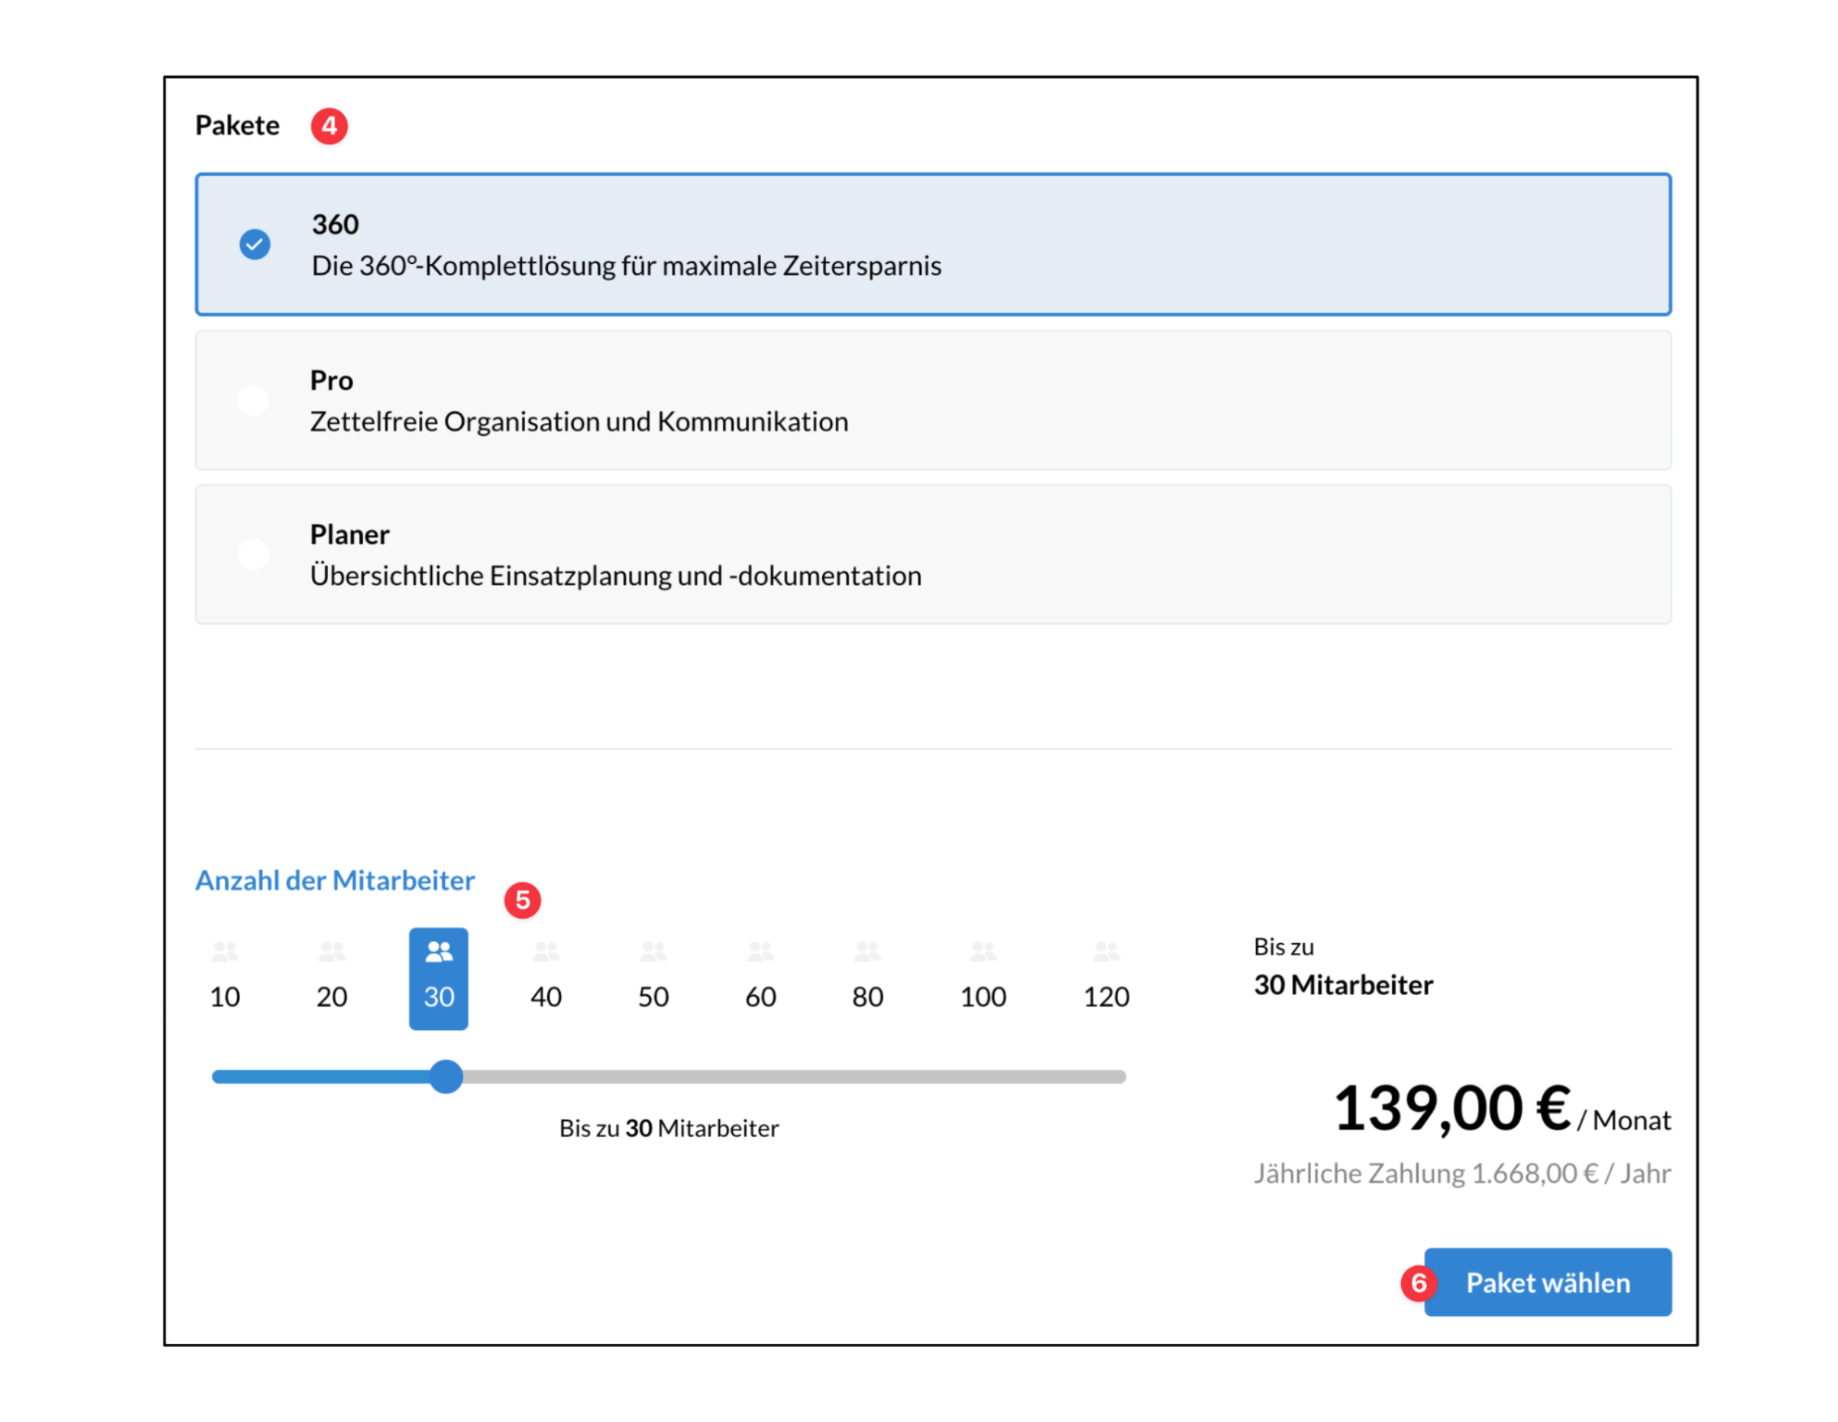Click the people icon above 20
This screenshot has width=1838, height=1422.
pos(332,951)
